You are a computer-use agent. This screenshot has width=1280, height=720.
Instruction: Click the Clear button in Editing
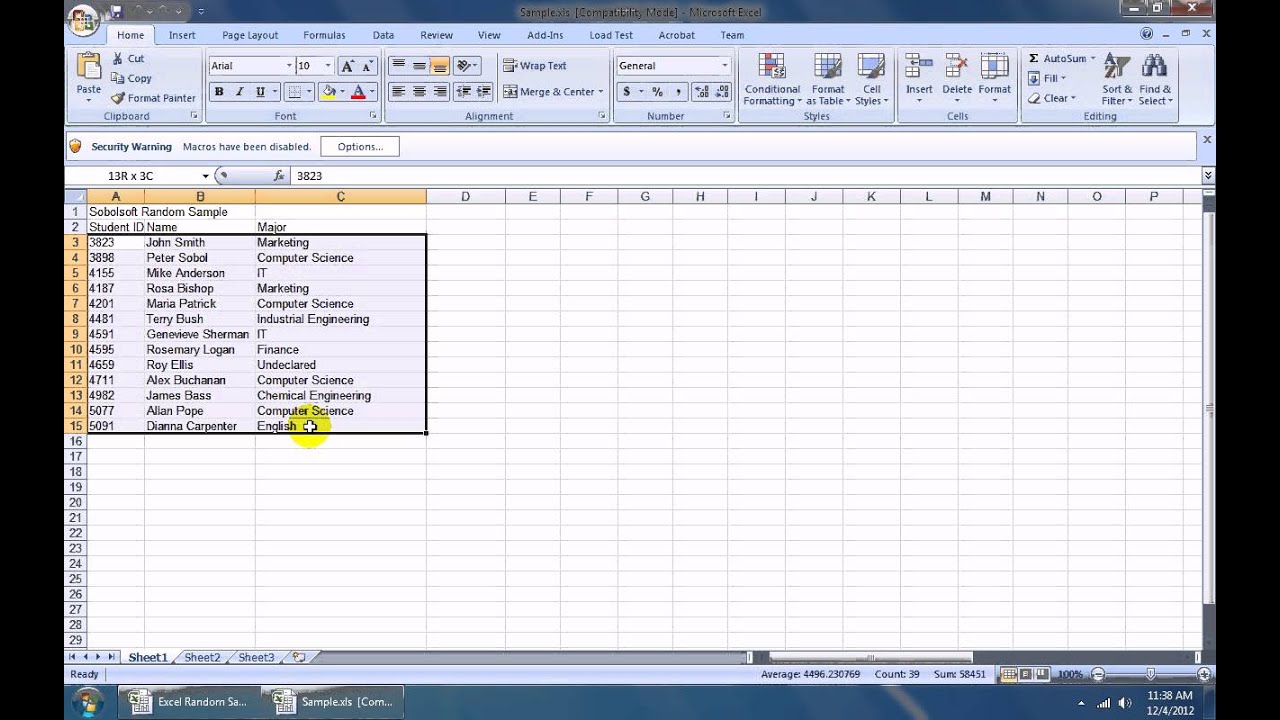[x=1052, y=98]
